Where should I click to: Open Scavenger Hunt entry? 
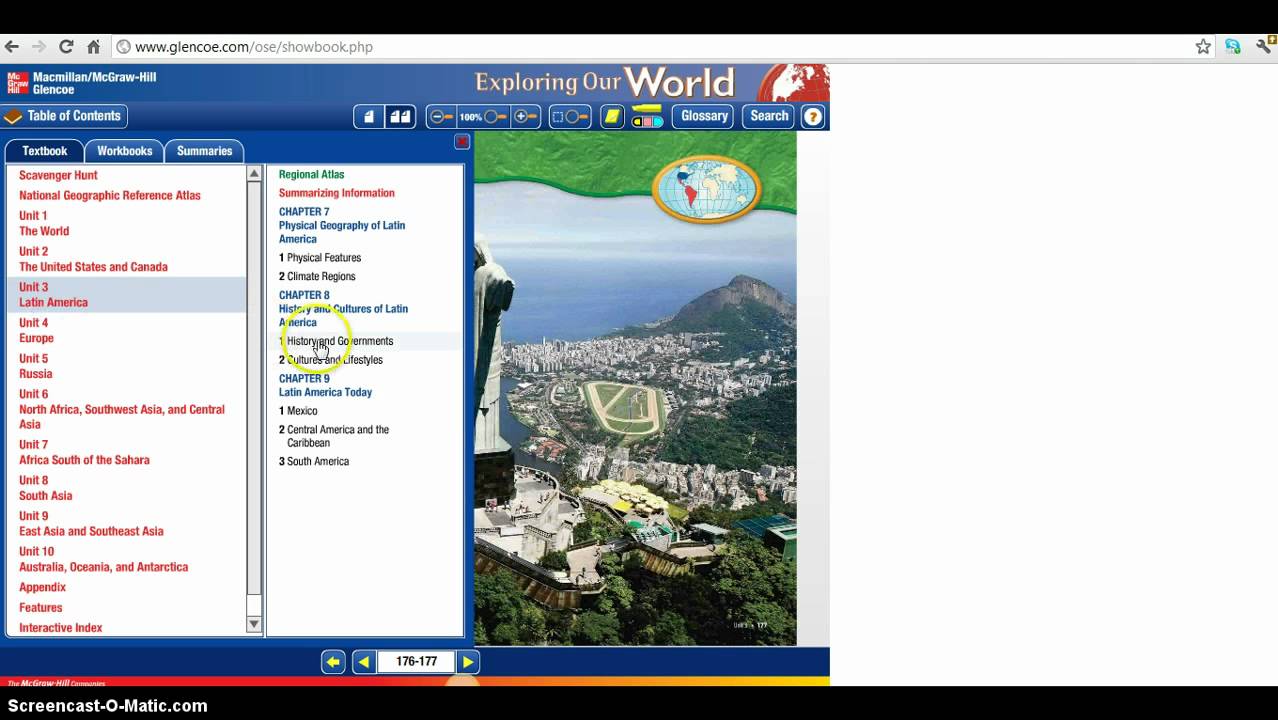coord(58,175)
